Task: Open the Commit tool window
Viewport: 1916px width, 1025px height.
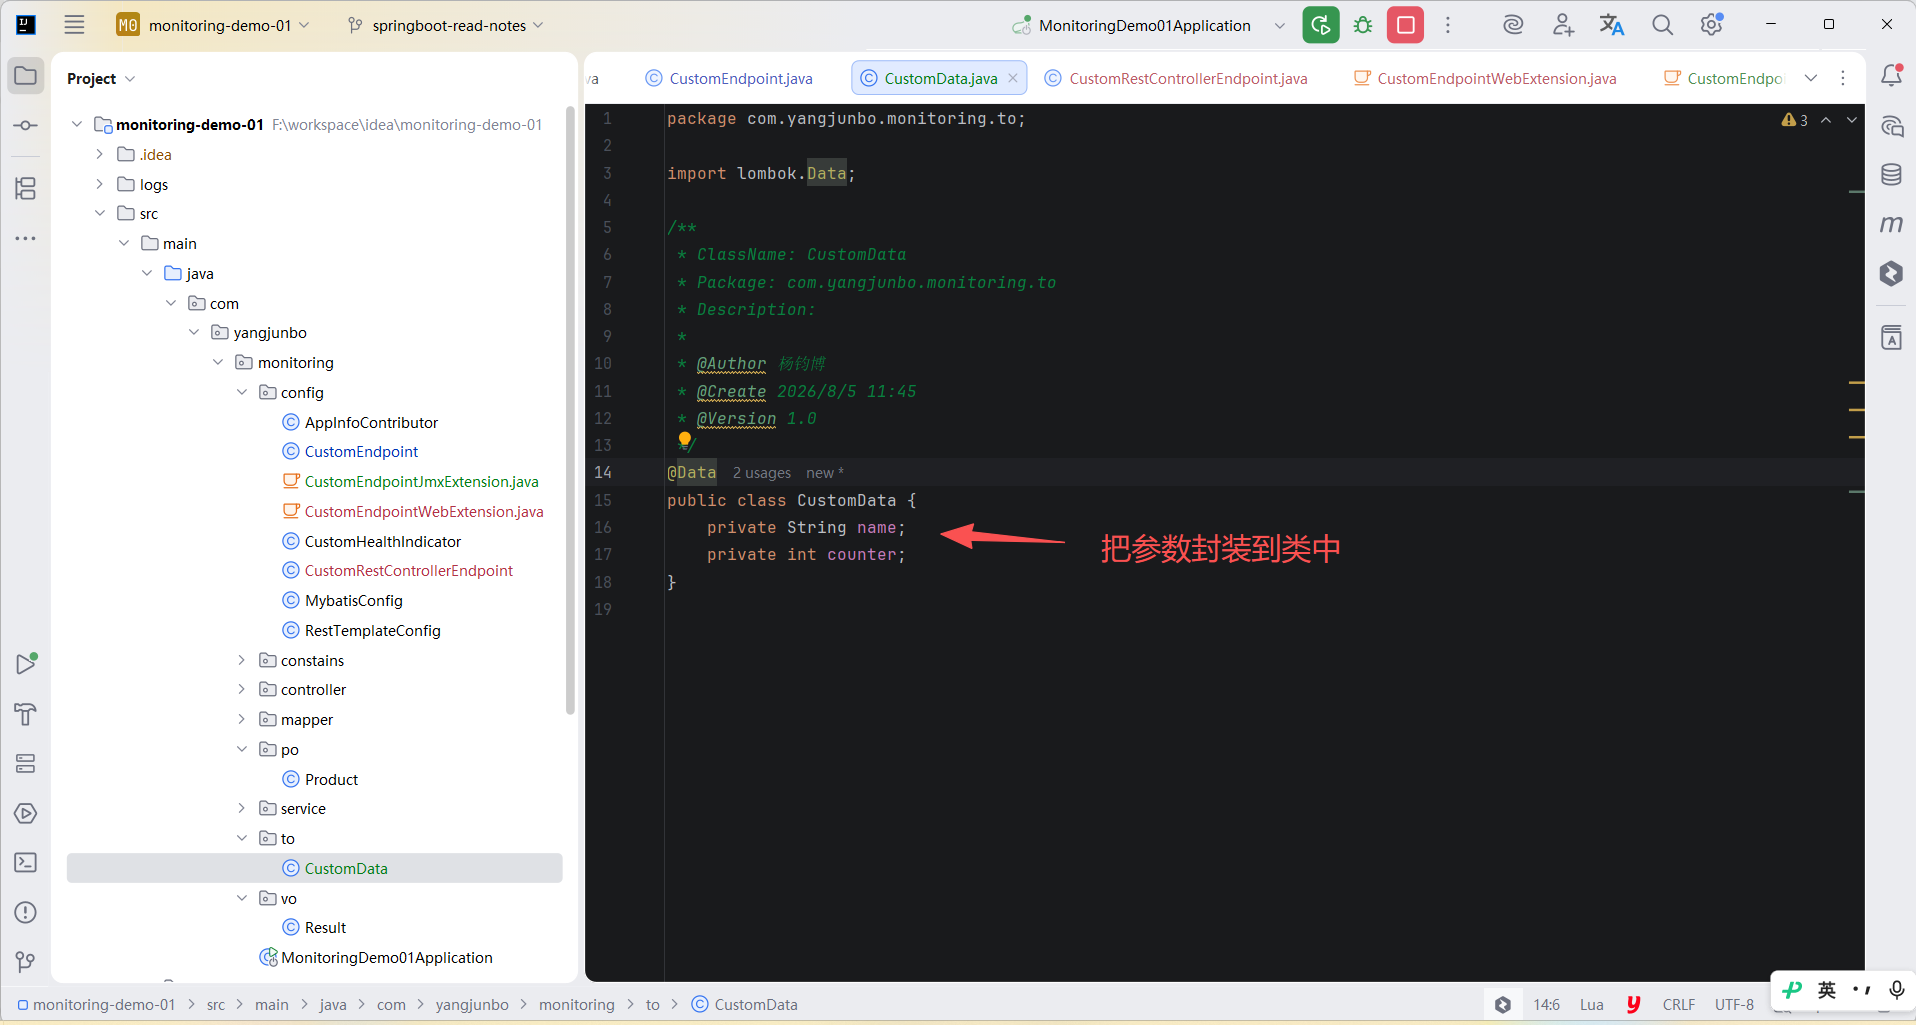Action: tap(26, 126)
